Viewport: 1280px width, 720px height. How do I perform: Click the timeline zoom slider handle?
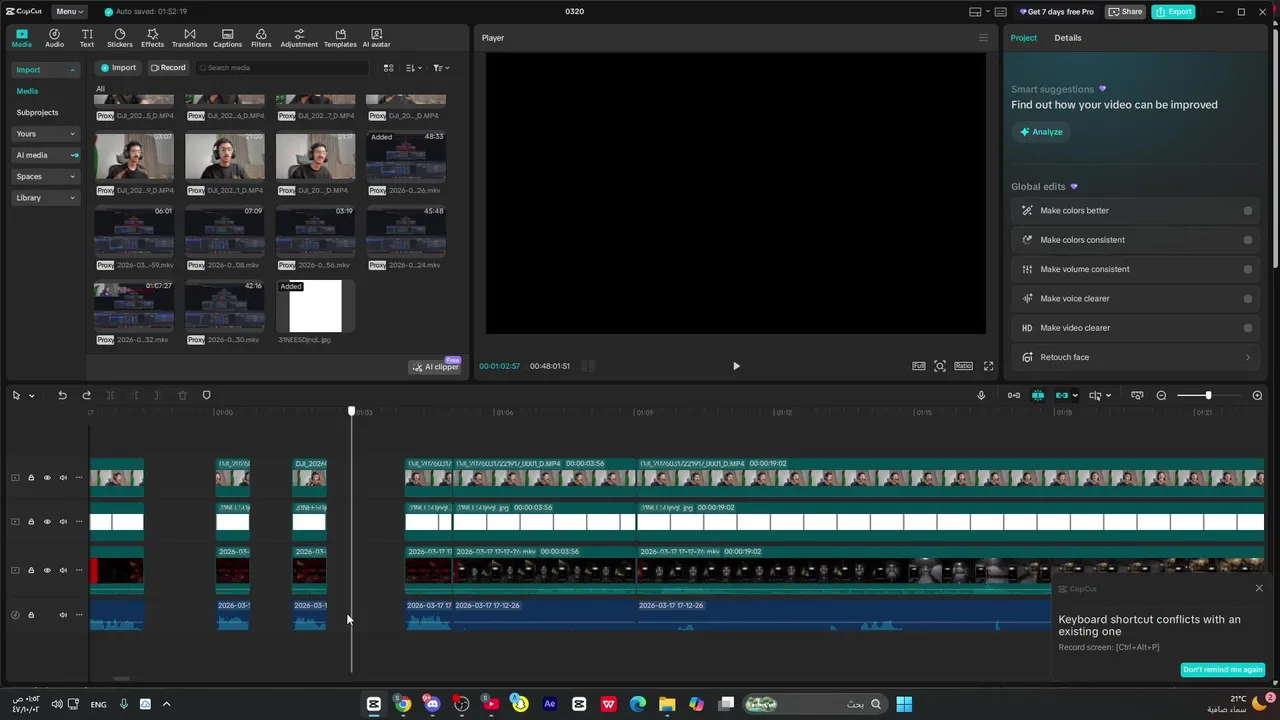pos(1208,395)
